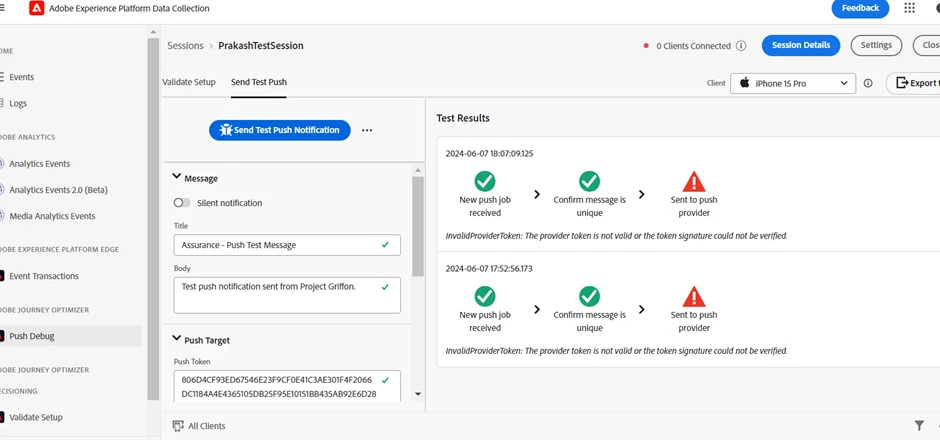Switch to the Validate Setup tab
Image resolution: width=940 pixels, height=440 pixels.
coord(189,82)
